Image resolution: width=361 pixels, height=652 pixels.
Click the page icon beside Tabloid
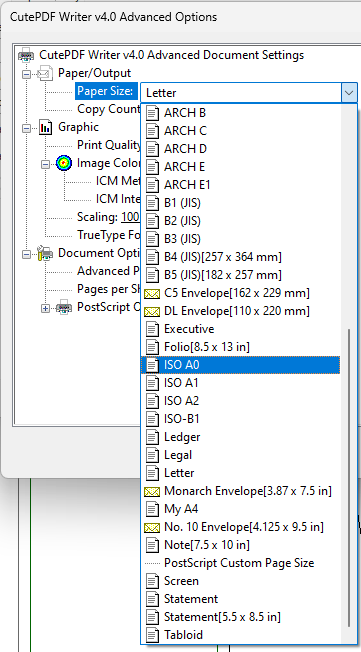pos(152,635)
